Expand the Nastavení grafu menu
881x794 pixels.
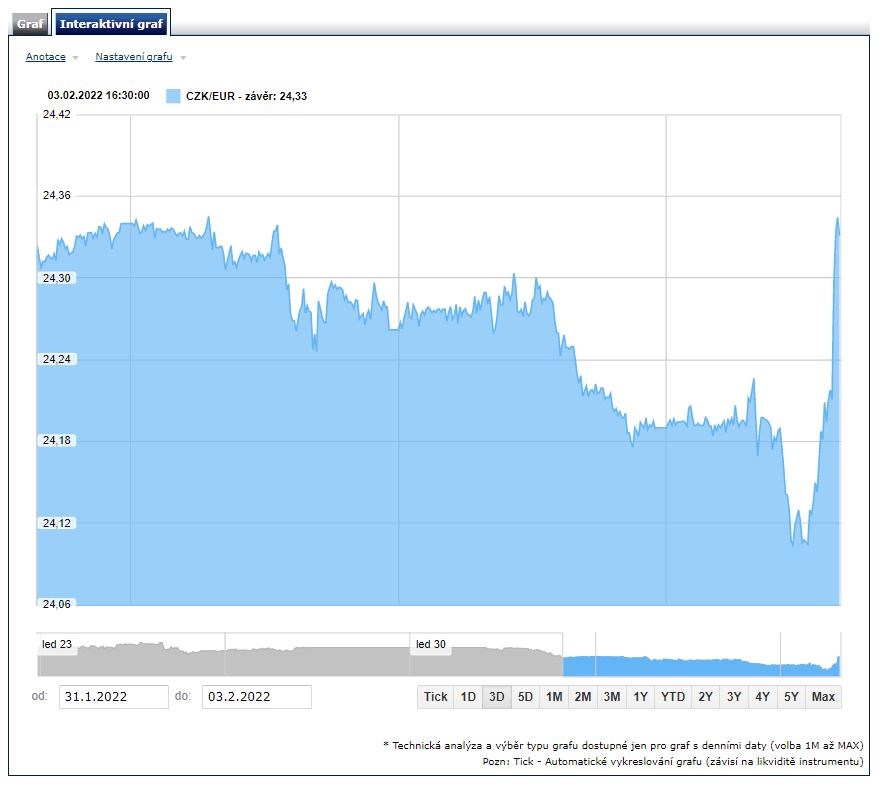click(x=134, y=57)
